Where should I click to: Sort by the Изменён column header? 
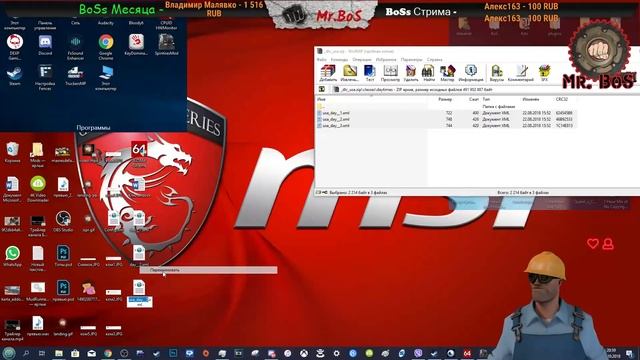(531, 99)
